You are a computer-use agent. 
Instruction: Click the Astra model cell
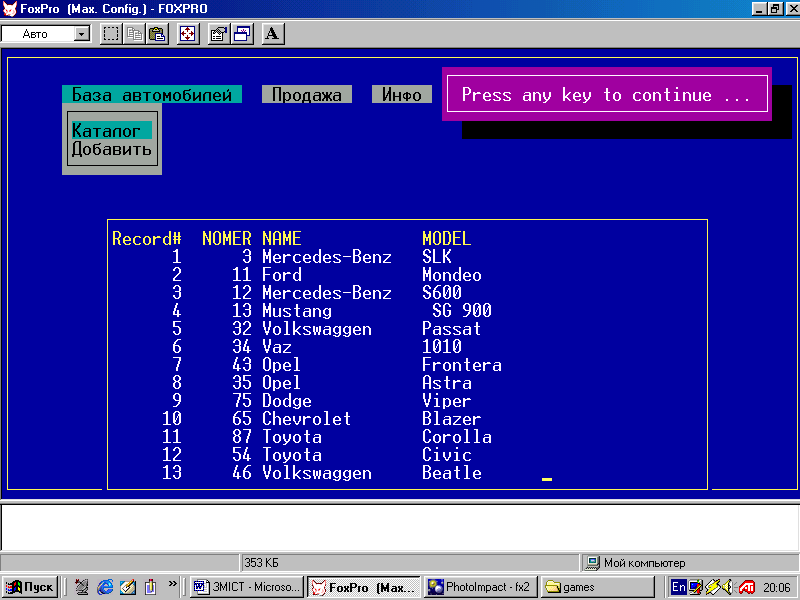[447, 383]
